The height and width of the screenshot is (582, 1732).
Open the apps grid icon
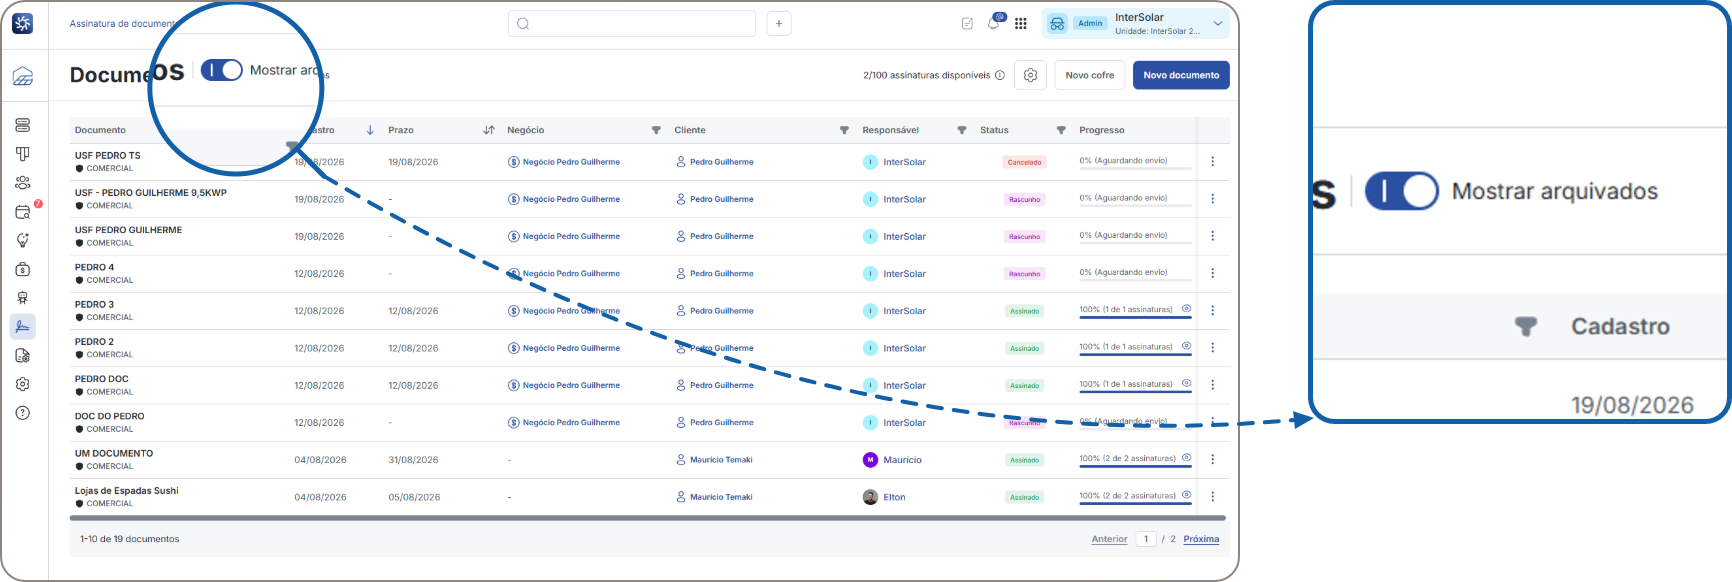point(1021,23)
